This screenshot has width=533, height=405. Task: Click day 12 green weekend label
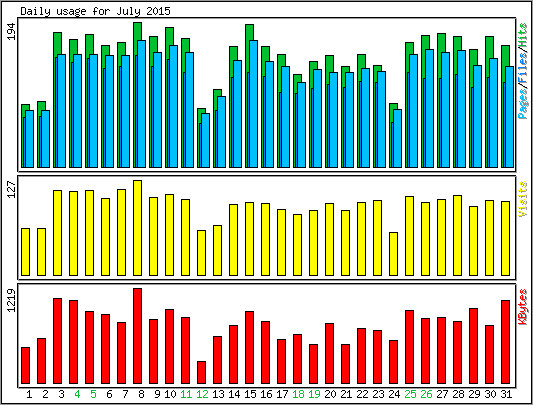[x=202, y=394]
